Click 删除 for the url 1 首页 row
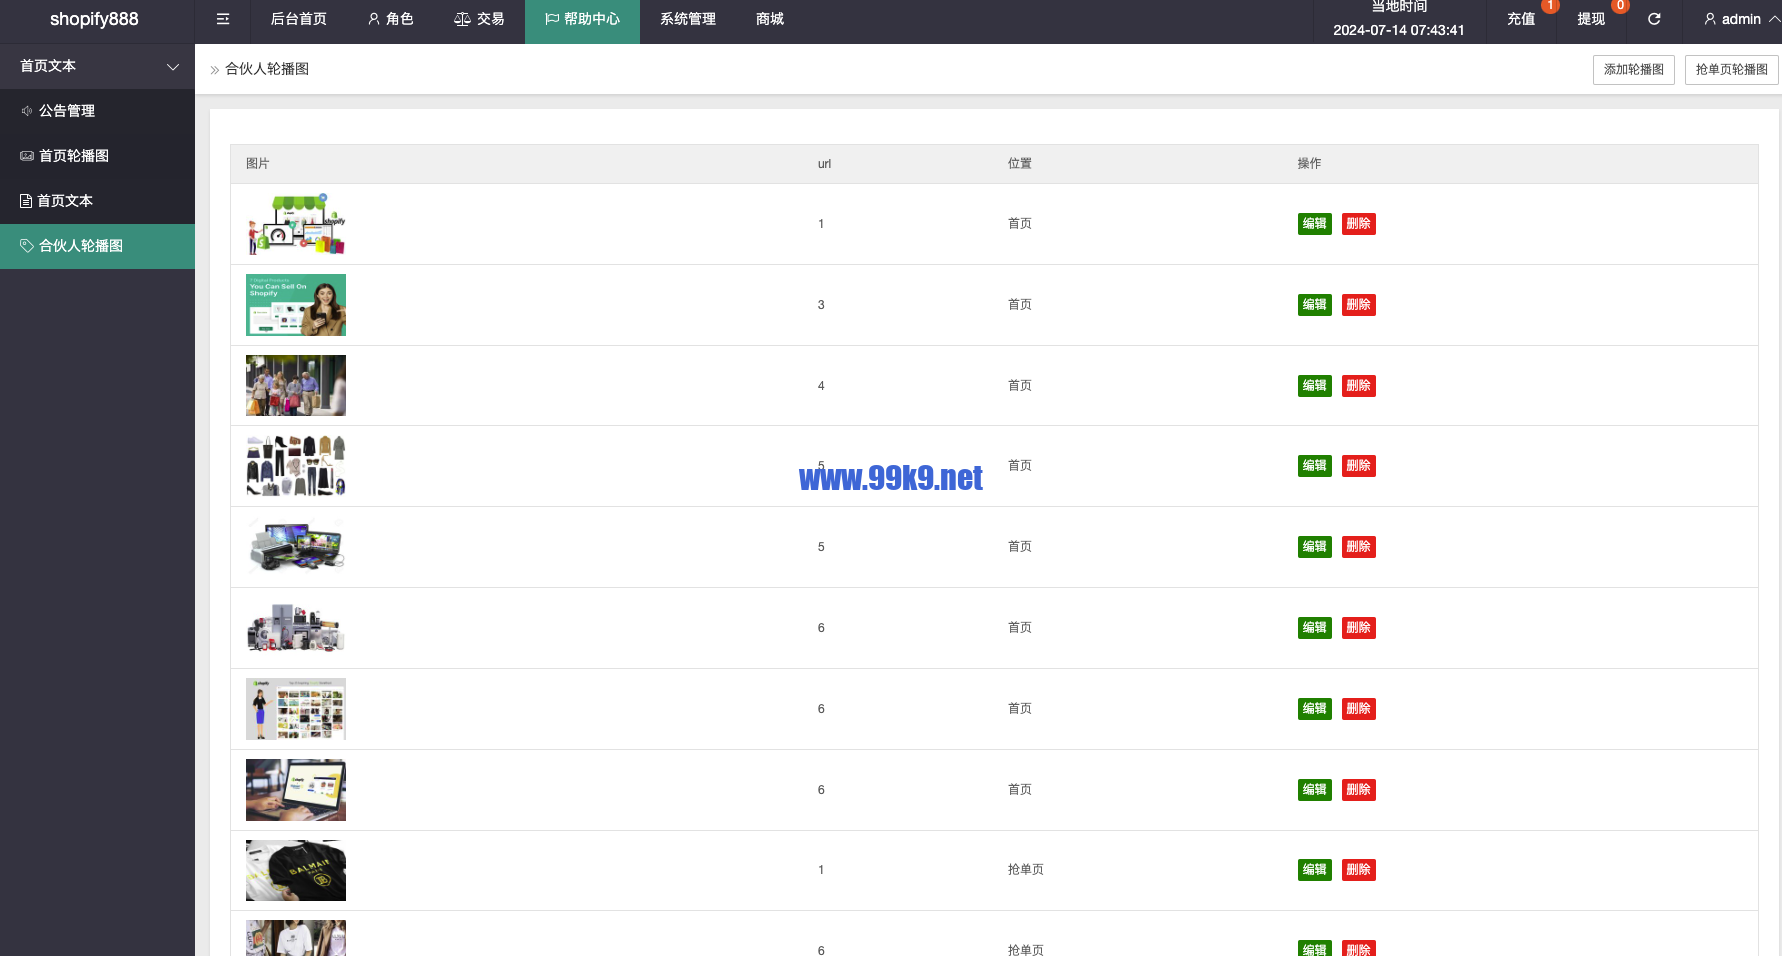 pos(1359,224)
